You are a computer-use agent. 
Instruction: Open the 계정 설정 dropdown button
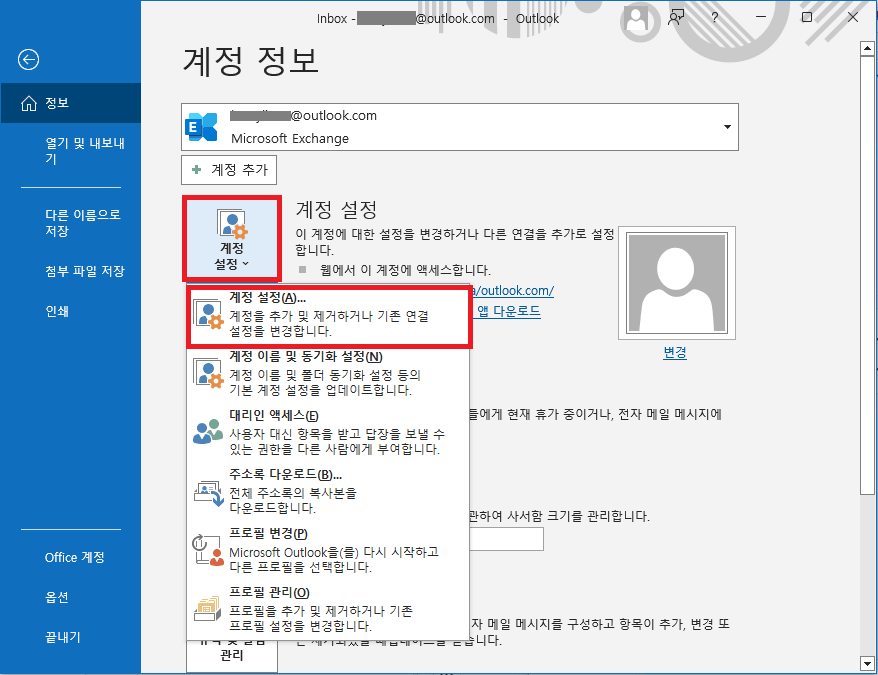click(x=232, y=239)
